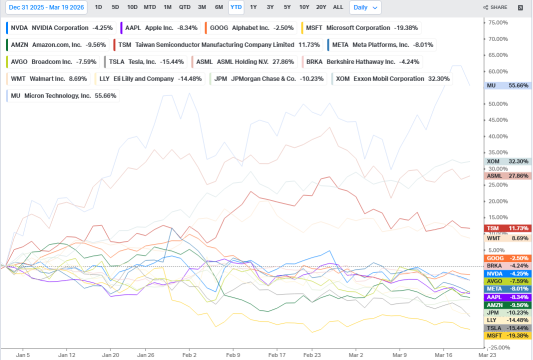Select the 6M time range
This screenshot has width=533, height=360.
coord(219,7)
